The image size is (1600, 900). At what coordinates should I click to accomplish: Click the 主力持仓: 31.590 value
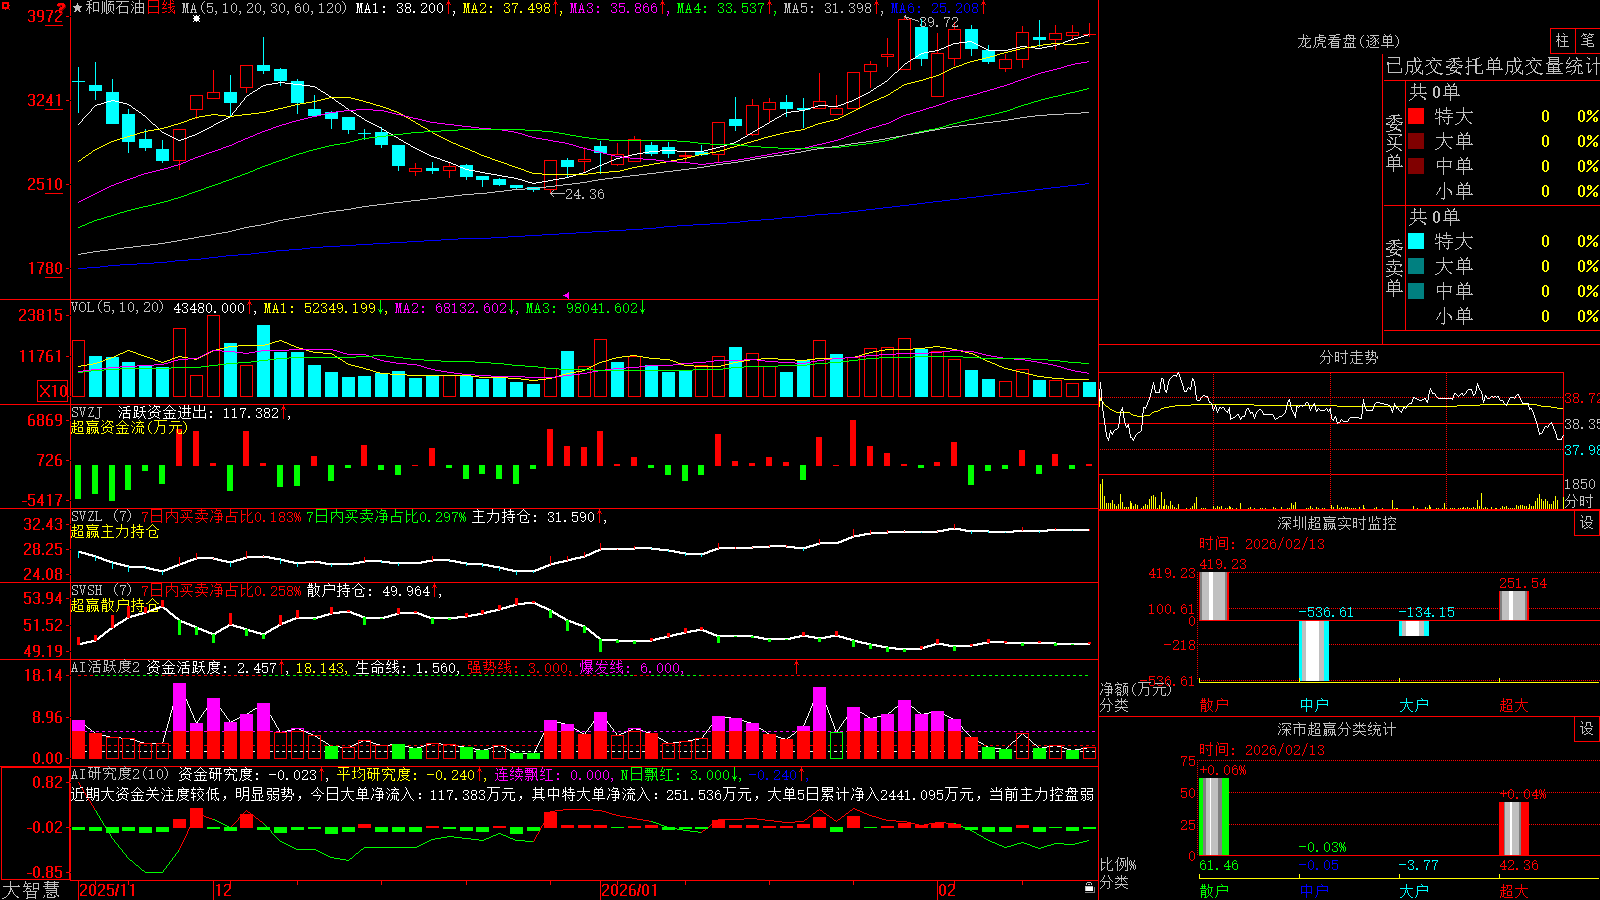click(x=538, y=517)
